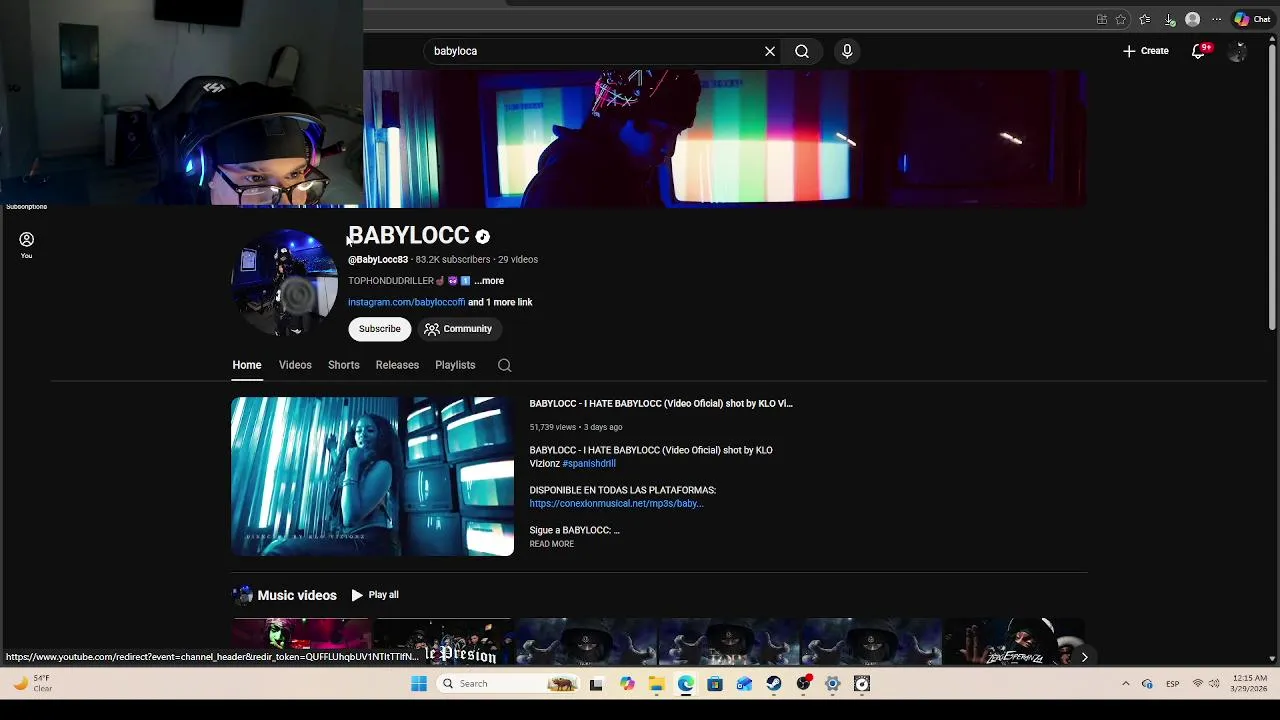Click the channel banner image
Screen dimensions: 1280x720
pyautogui.click(x=725, y=139)
